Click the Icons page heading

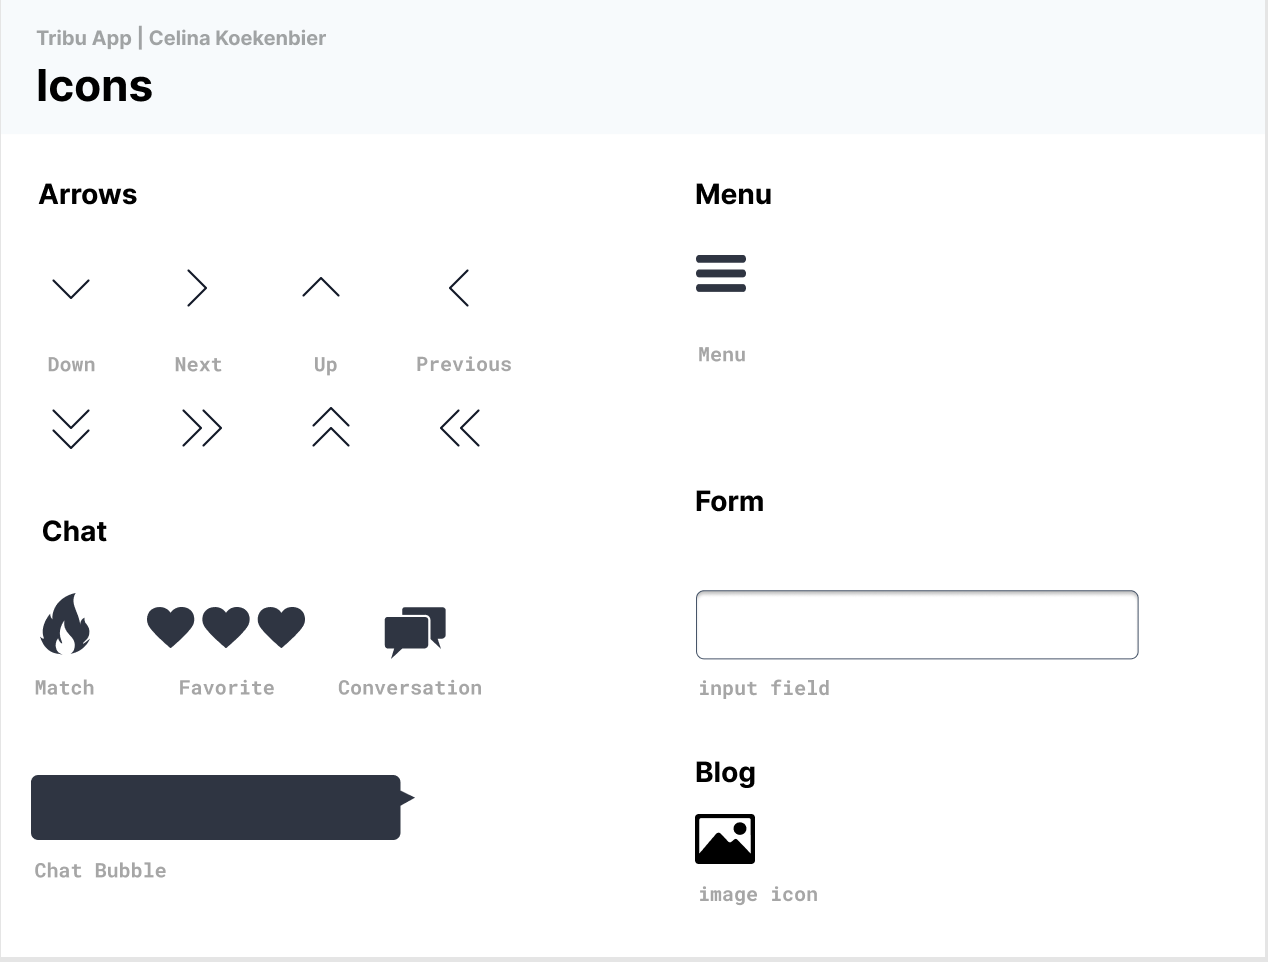[95, 86]
